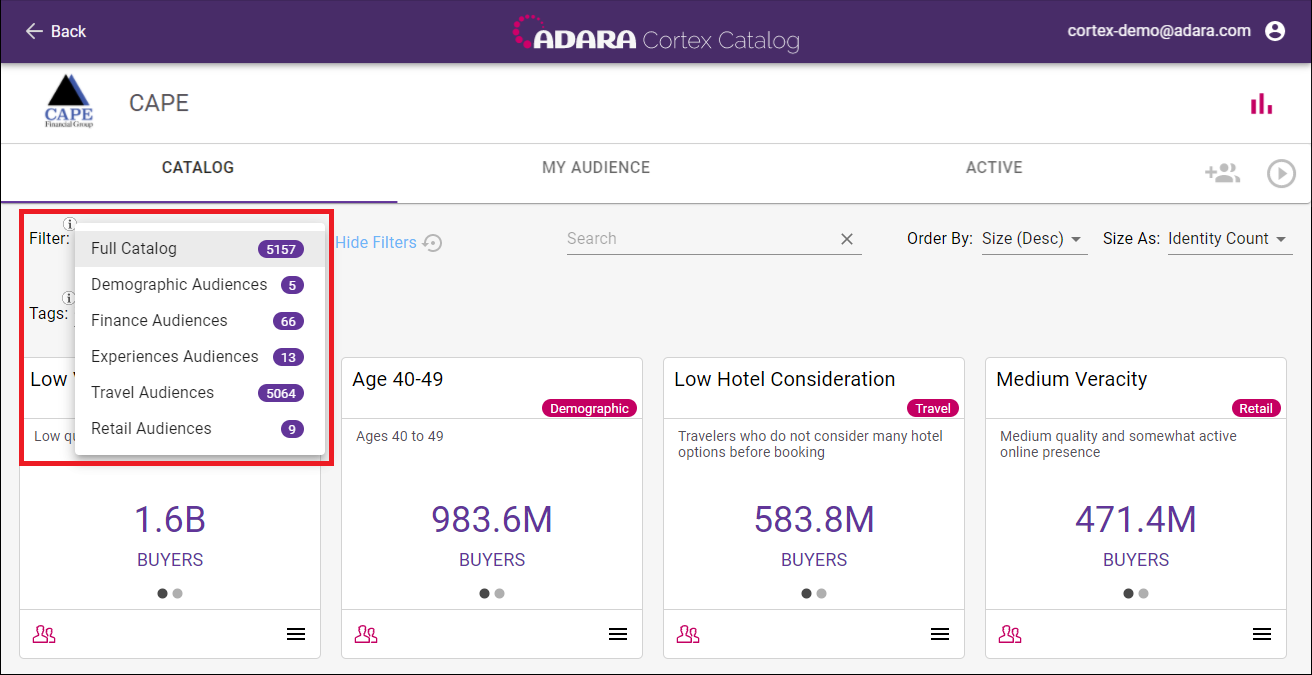Switch to the MY AUDIENCE tab
This screenshot has width=1312, height=675.
596,168
